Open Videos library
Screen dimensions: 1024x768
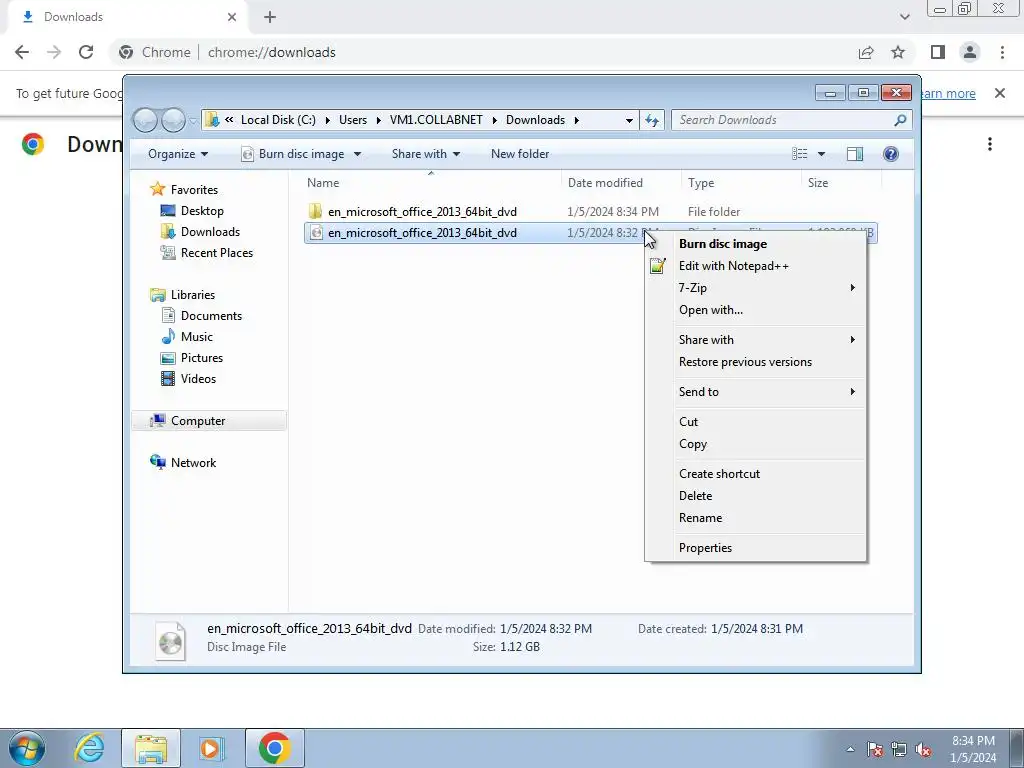click(198, 379)
